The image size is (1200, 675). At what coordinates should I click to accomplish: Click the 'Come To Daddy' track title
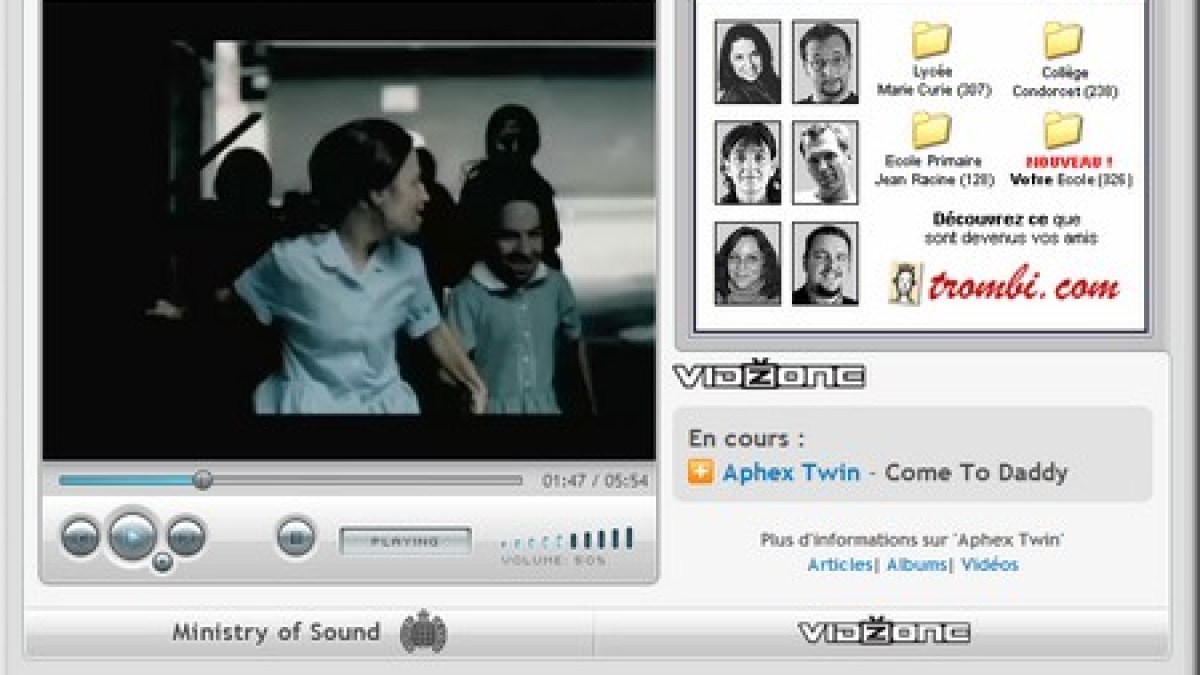(976, 472)
